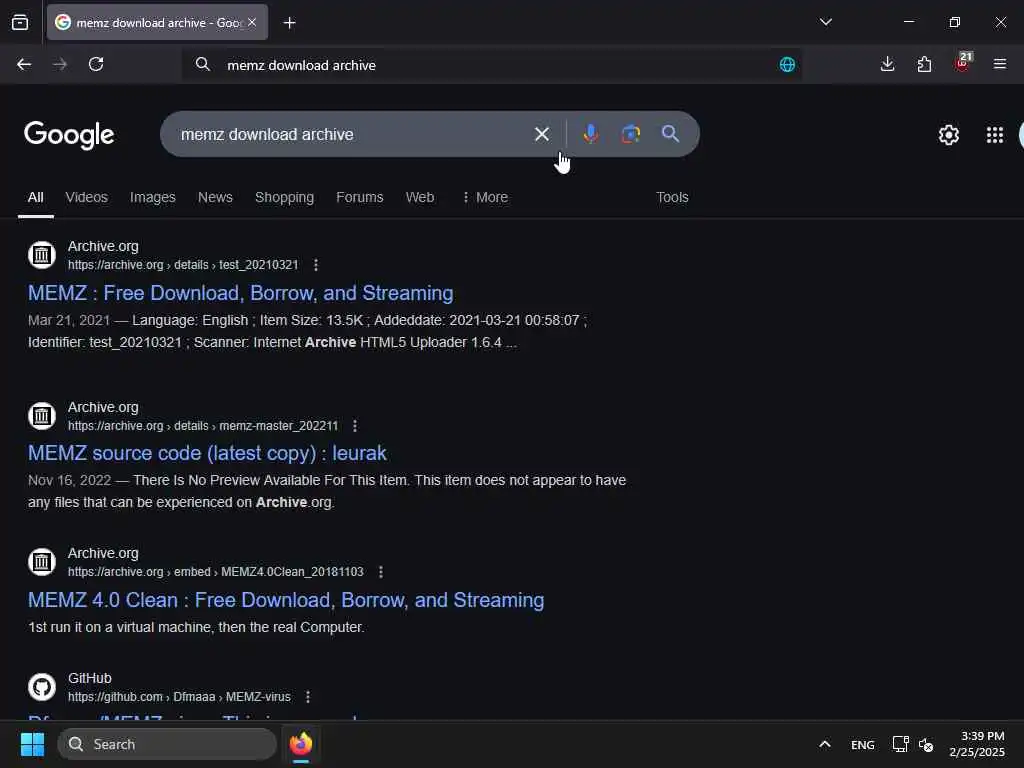Viewport: 1024px width, 768px height.
Task: Clear the Google search query
Action: point(541,134)
